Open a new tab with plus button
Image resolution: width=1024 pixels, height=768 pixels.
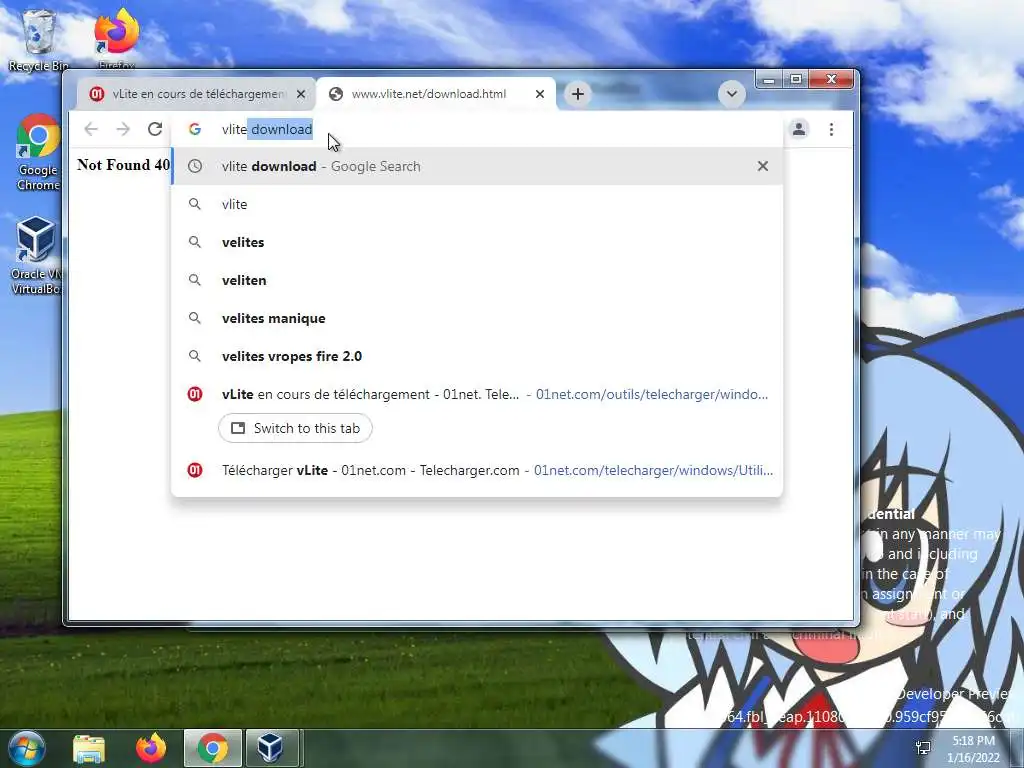click(577, 94)
